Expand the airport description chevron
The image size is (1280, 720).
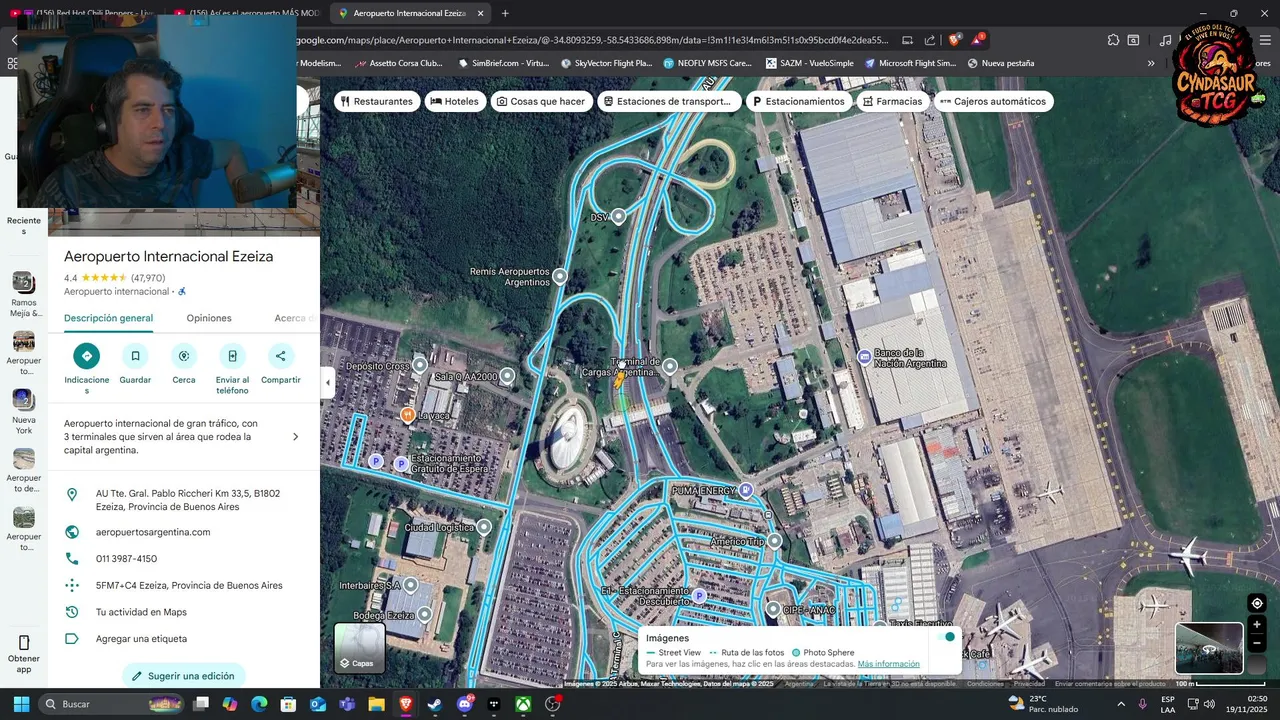295,437
